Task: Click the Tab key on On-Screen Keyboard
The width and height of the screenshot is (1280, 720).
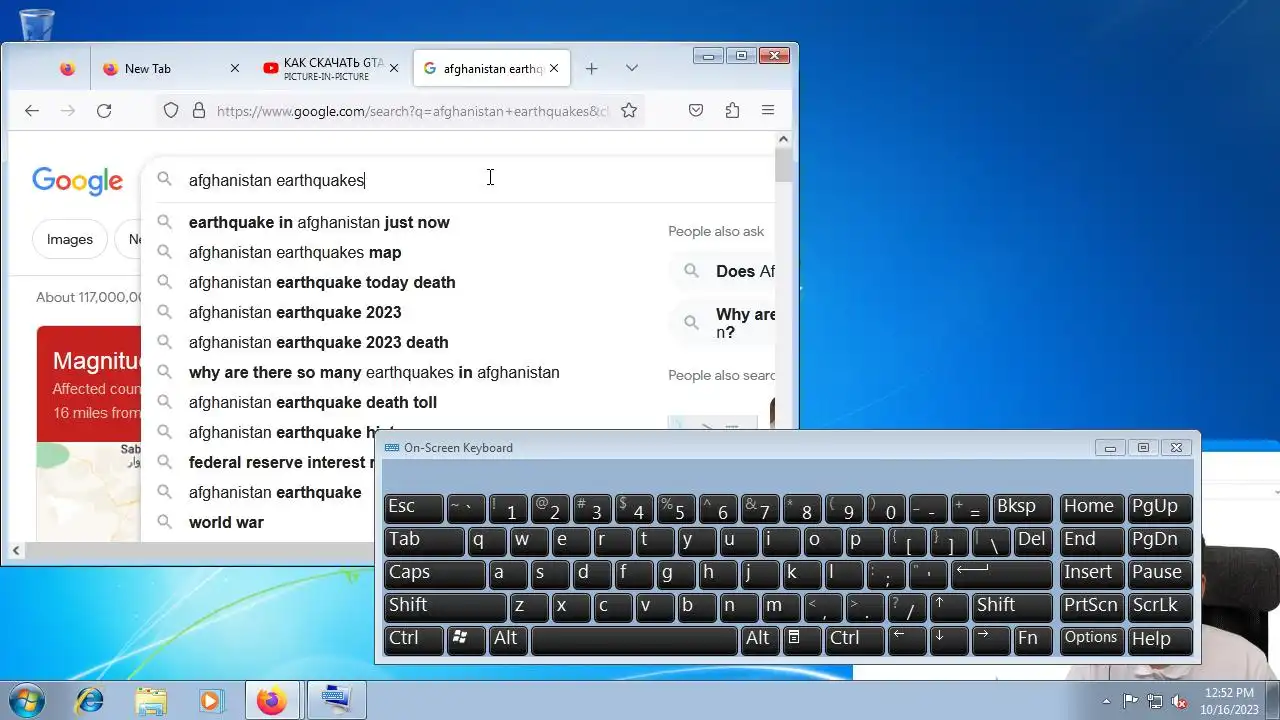Action: (424, 540)
